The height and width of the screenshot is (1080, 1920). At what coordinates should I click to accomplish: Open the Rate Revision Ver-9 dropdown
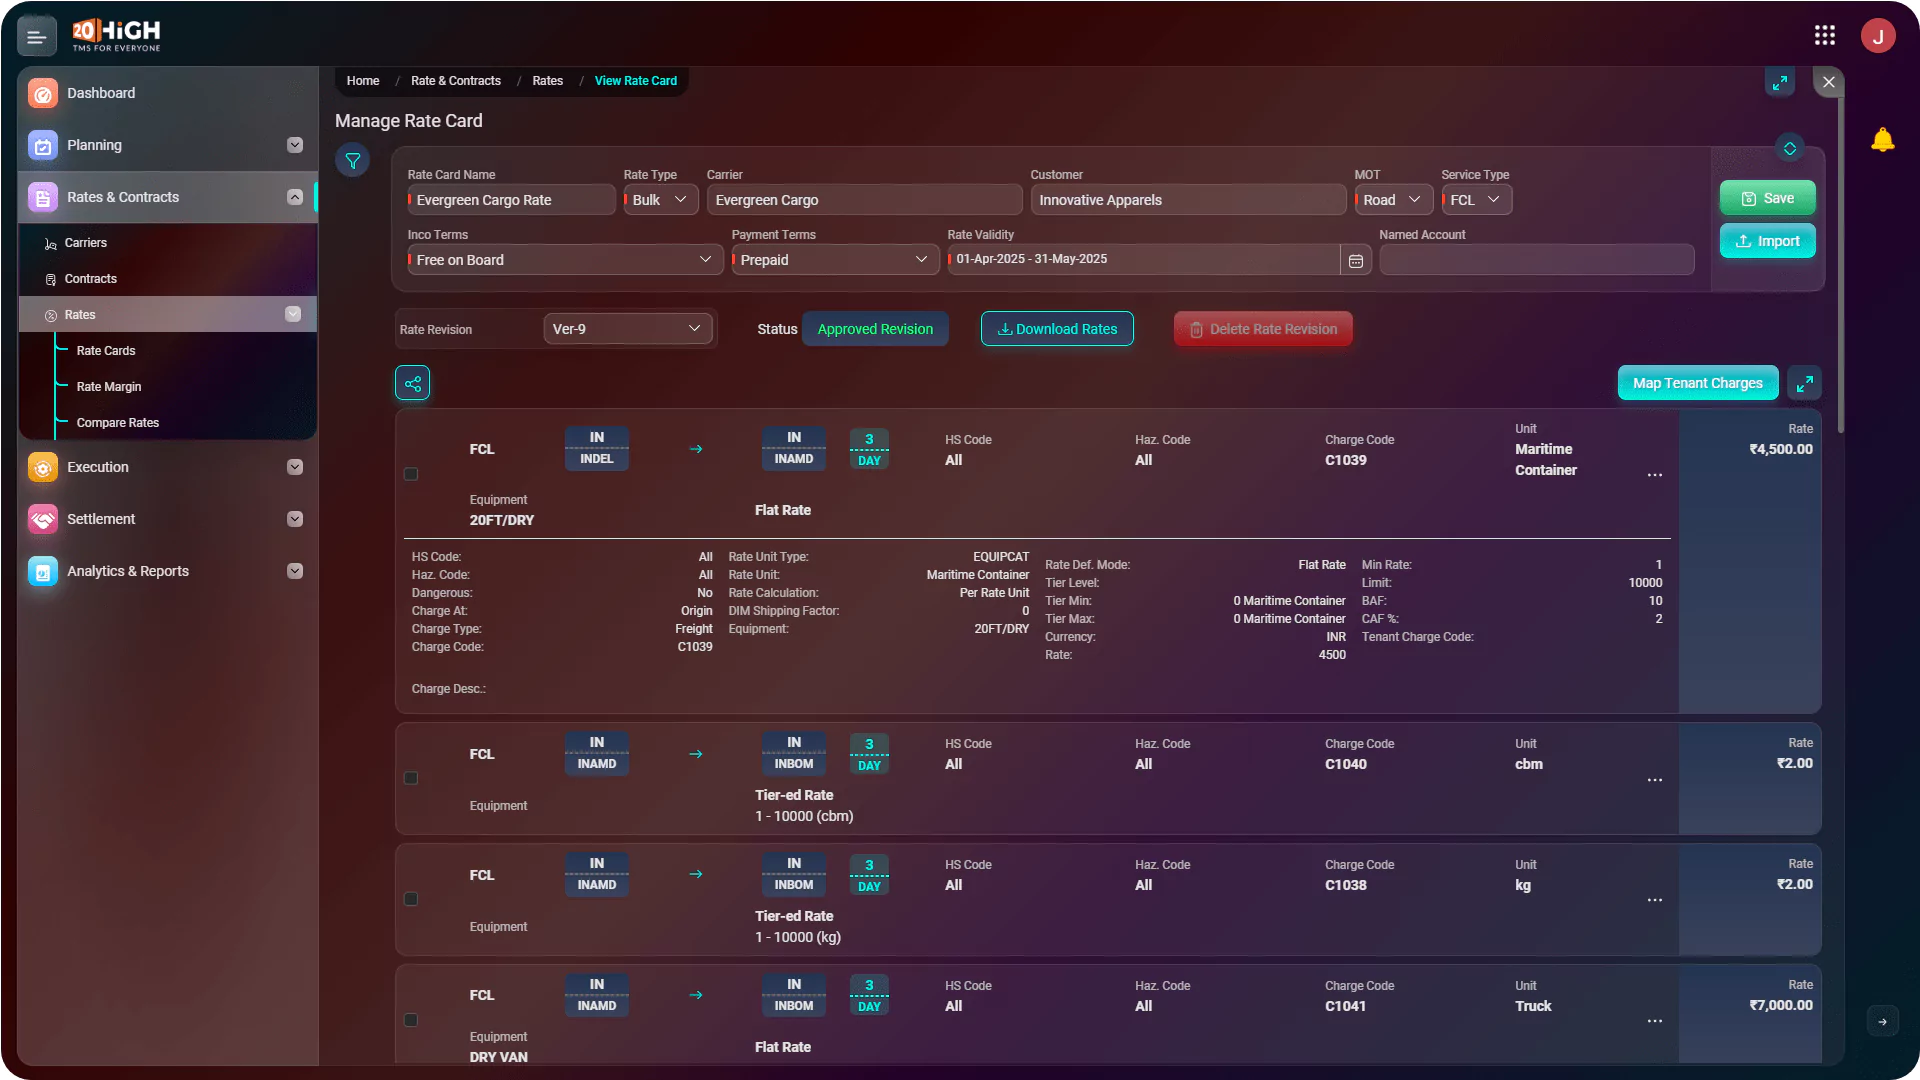point(628,329)
